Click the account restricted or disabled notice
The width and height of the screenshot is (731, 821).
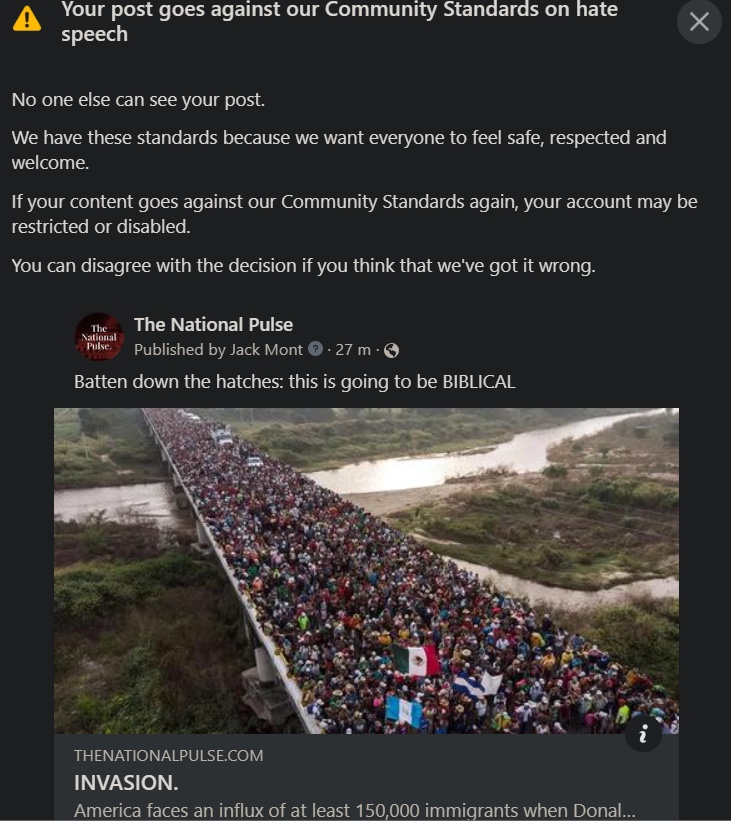coord(355,214)
